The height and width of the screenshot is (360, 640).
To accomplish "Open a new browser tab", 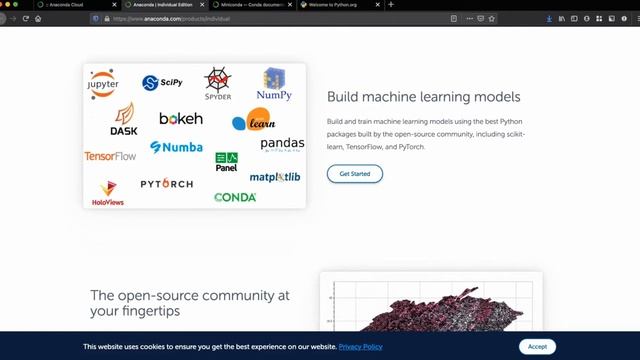I will (391, 4).
